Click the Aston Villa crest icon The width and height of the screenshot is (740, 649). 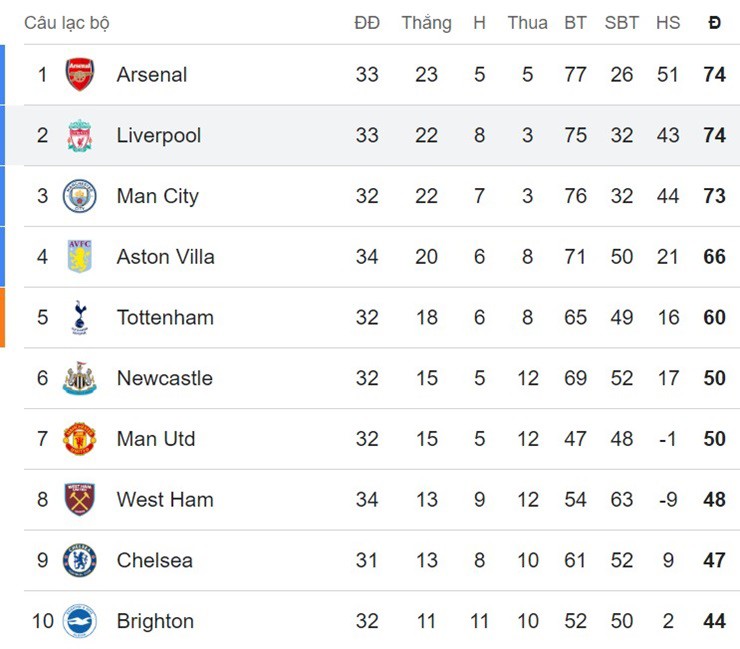pos(80,257)
